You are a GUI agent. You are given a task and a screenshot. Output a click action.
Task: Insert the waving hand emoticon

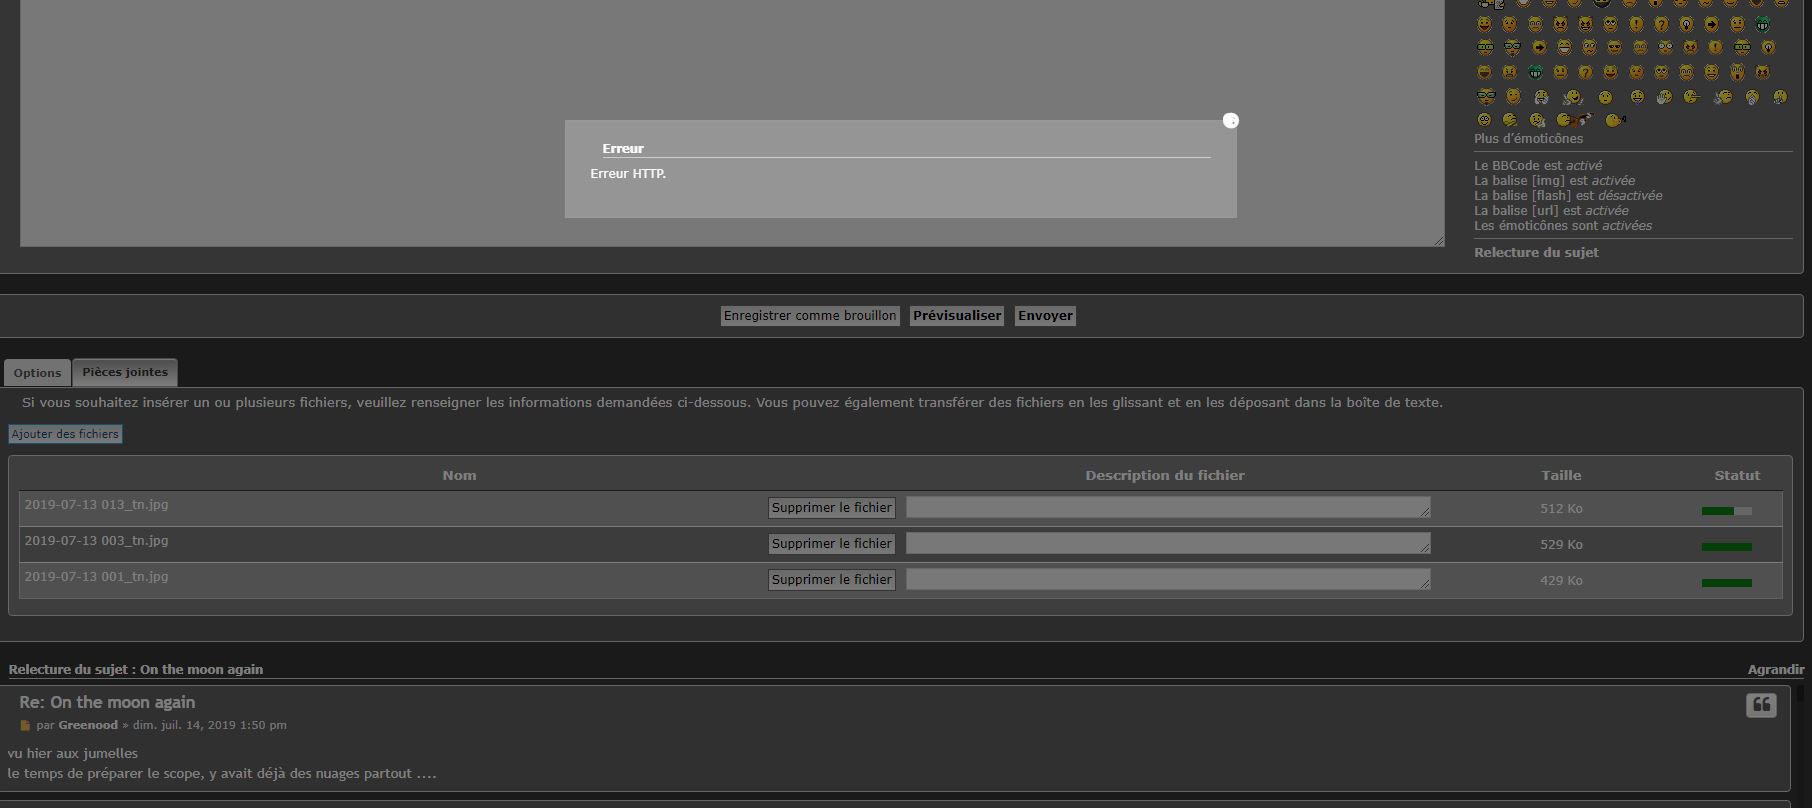pos(1664,97)
